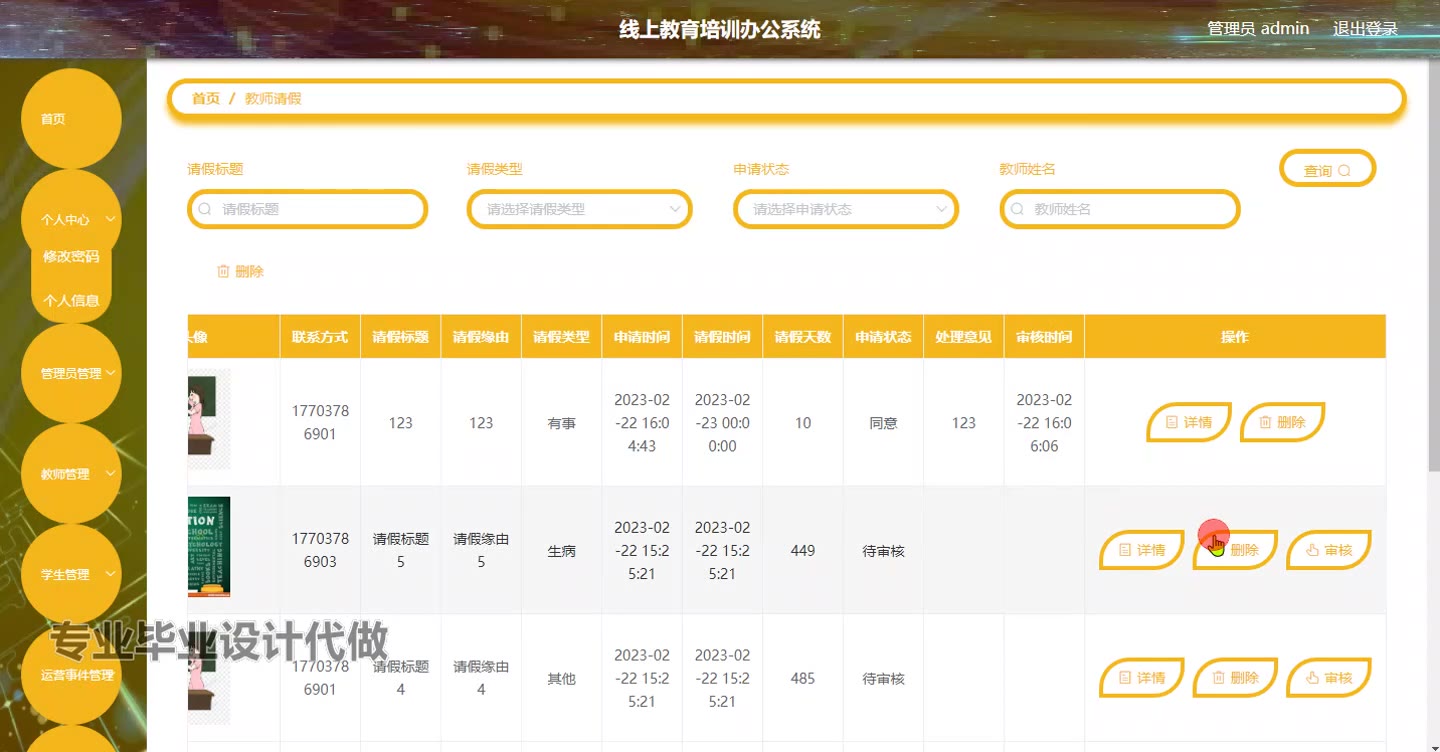Screen dimensions: 1440x752
Task: Open 修改密码 submenu item
Action: point(71,256)
